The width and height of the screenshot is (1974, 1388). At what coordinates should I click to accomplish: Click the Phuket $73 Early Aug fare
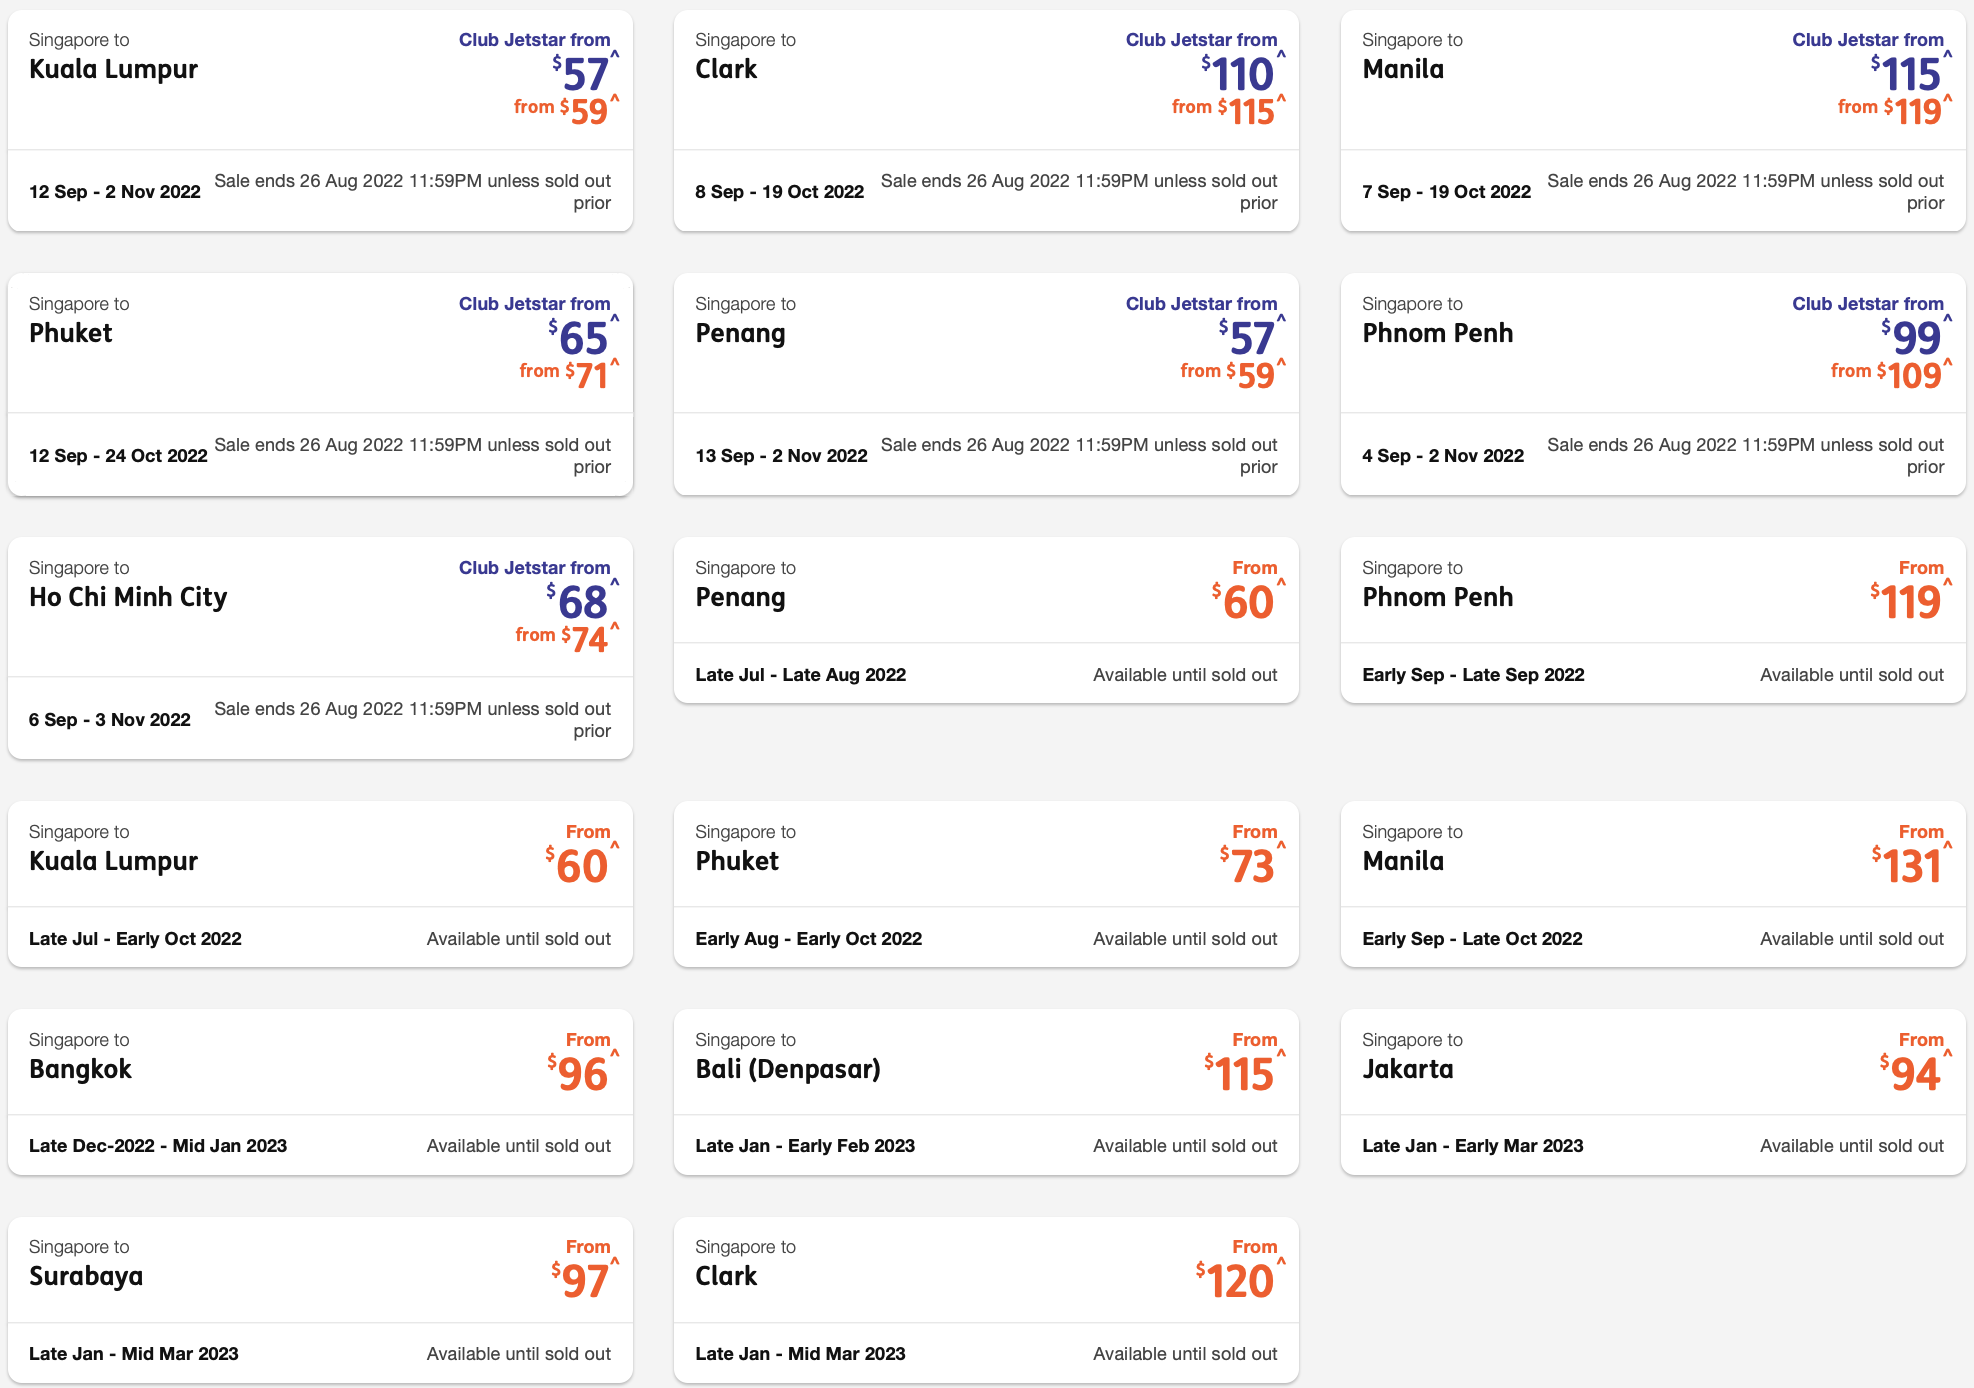(x=986, y=885)
